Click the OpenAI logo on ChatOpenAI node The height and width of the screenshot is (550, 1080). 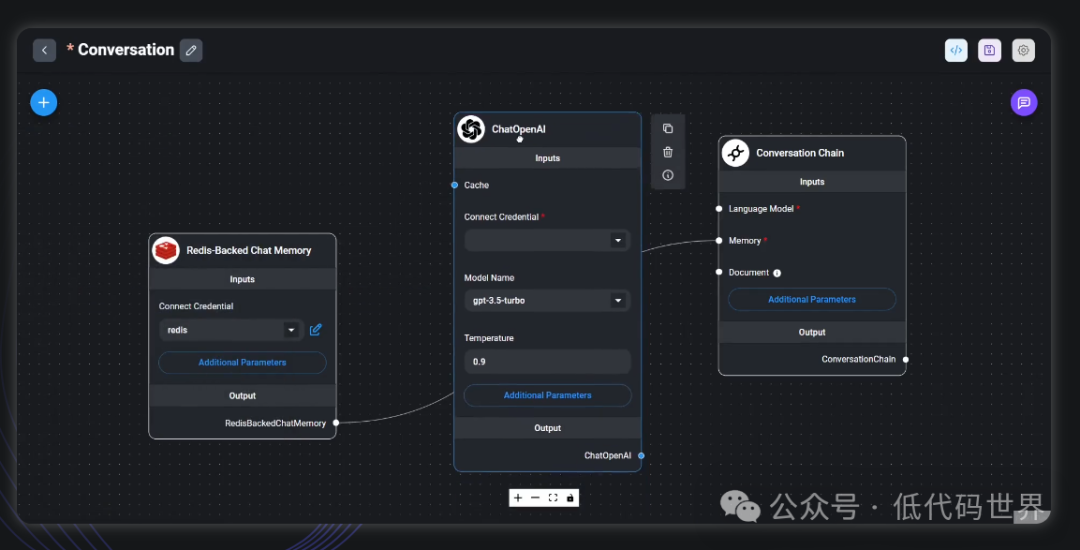tap(471, 129)
